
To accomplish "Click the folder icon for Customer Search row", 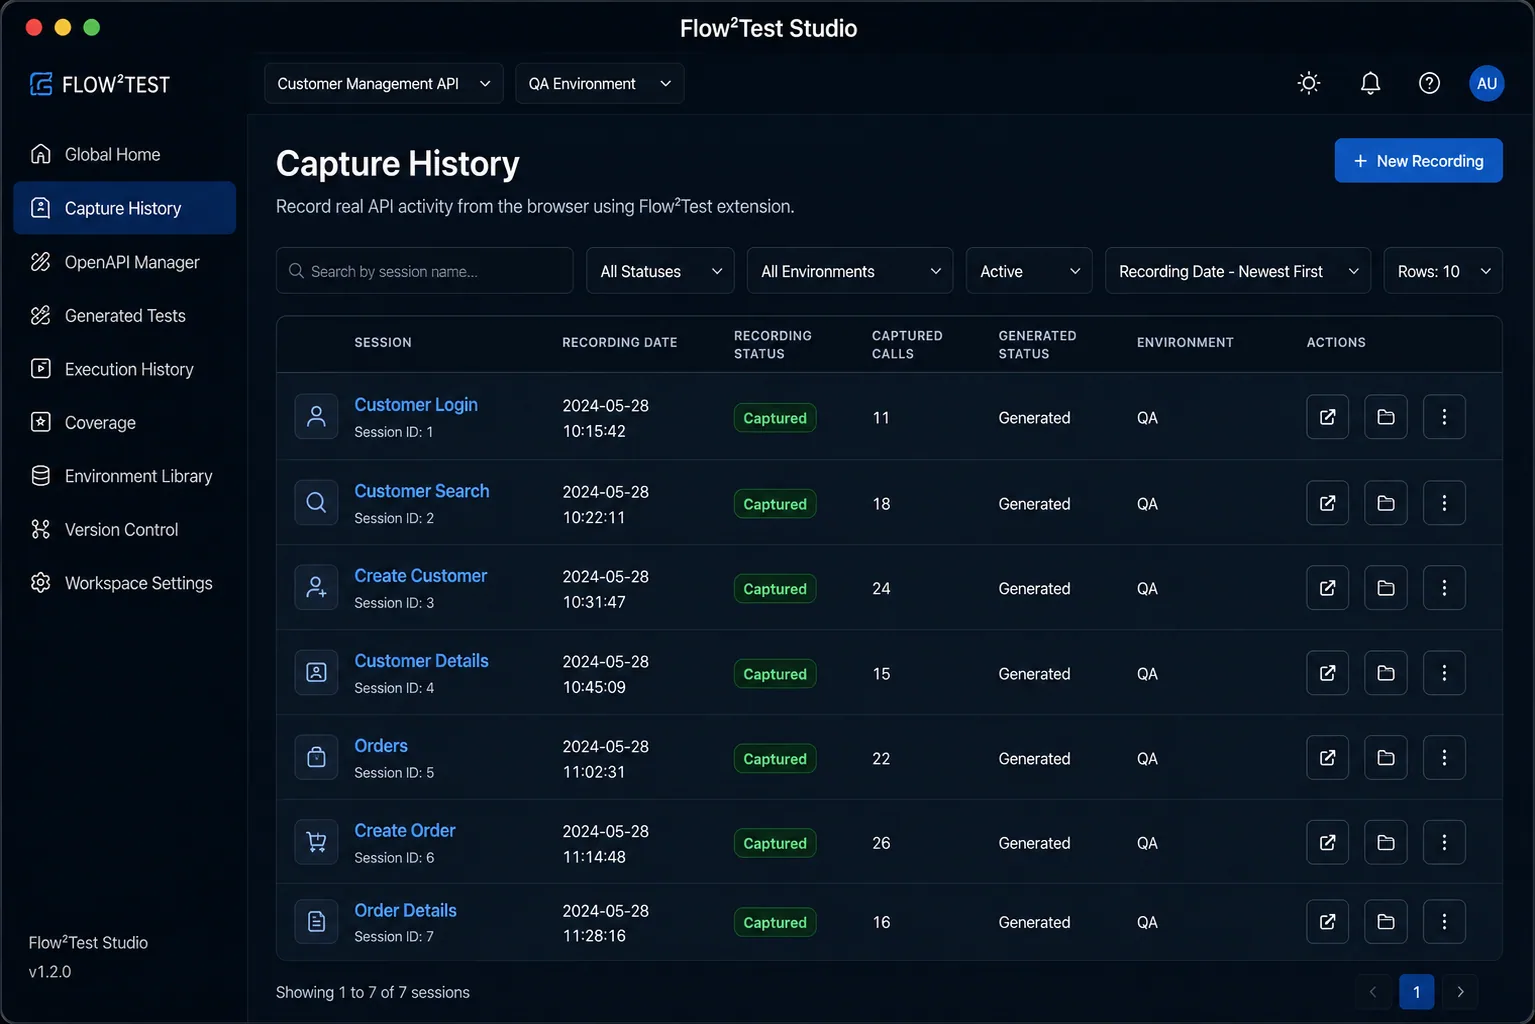I will (1385, 503).
